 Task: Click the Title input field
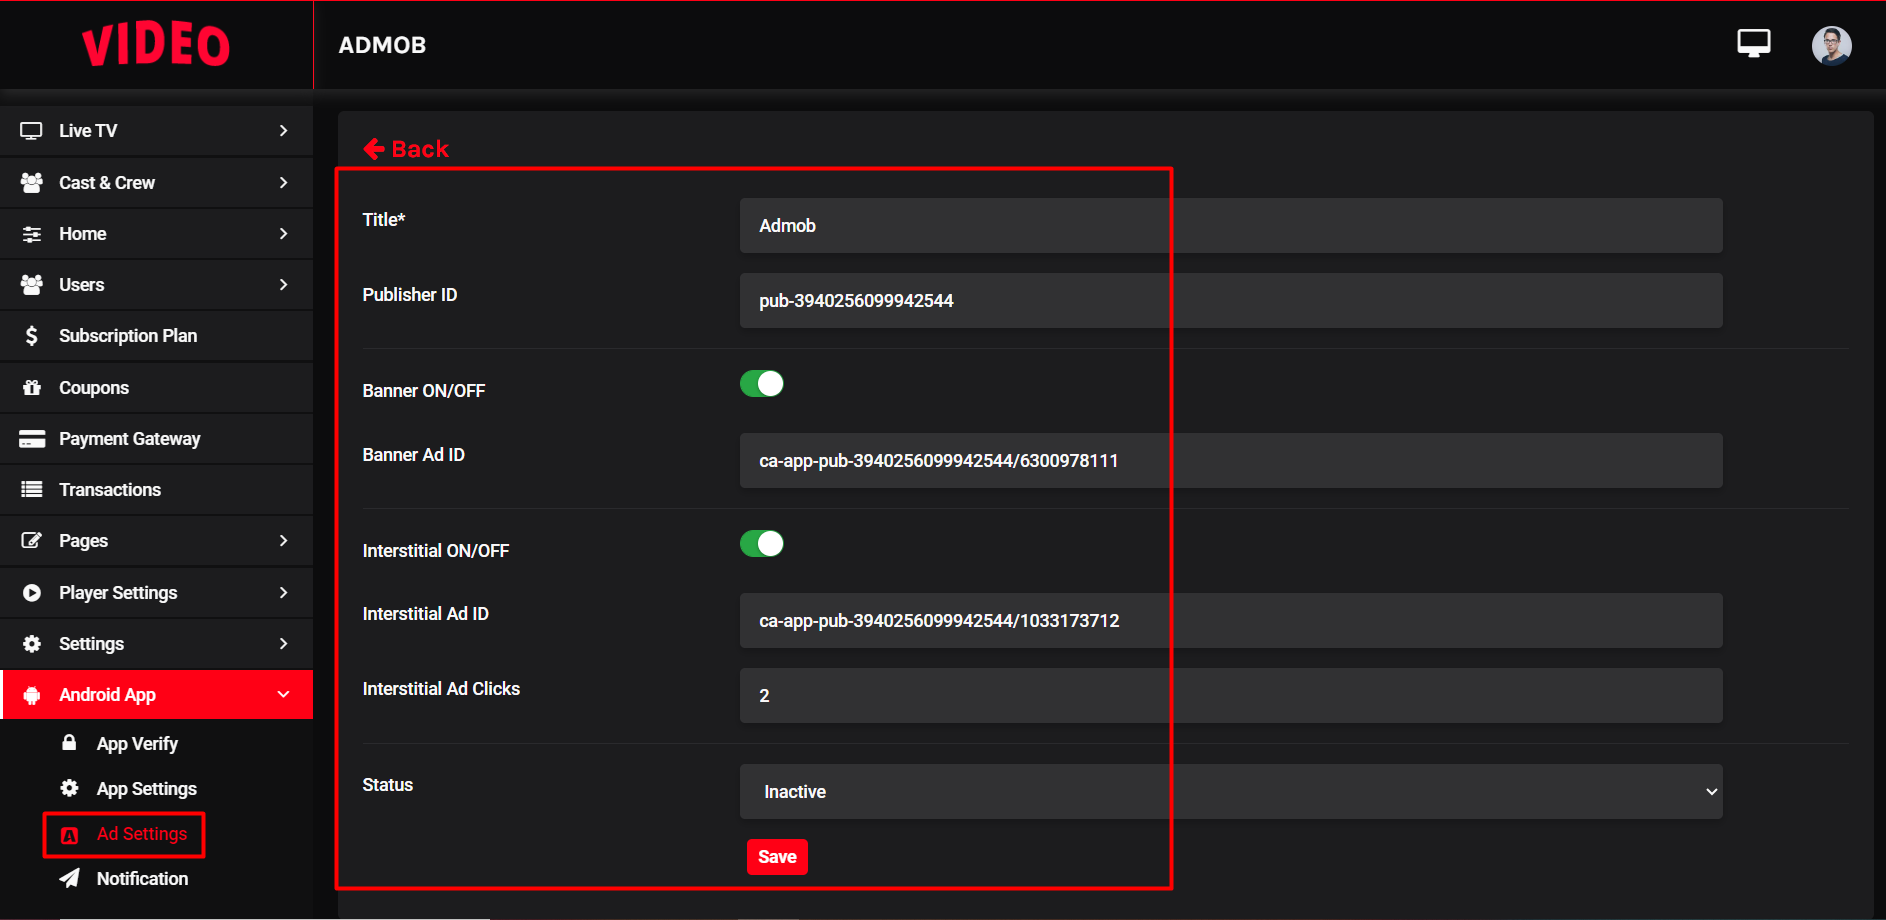point(1231,226)
